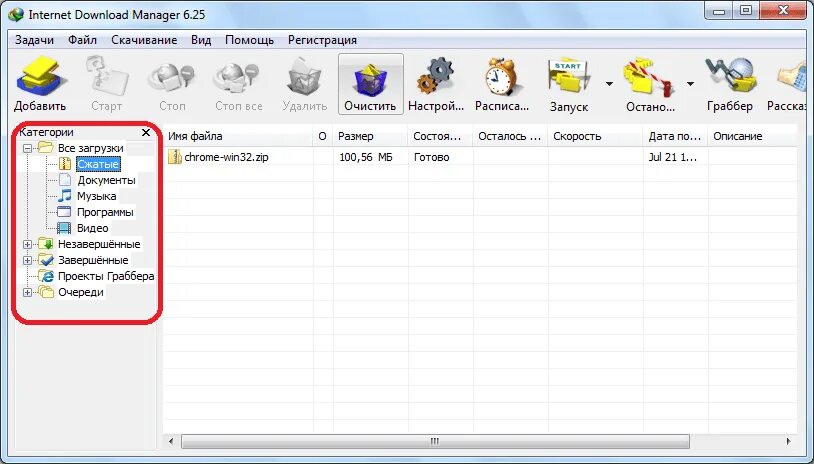Sort by the Размер column header

coord(370,137)
